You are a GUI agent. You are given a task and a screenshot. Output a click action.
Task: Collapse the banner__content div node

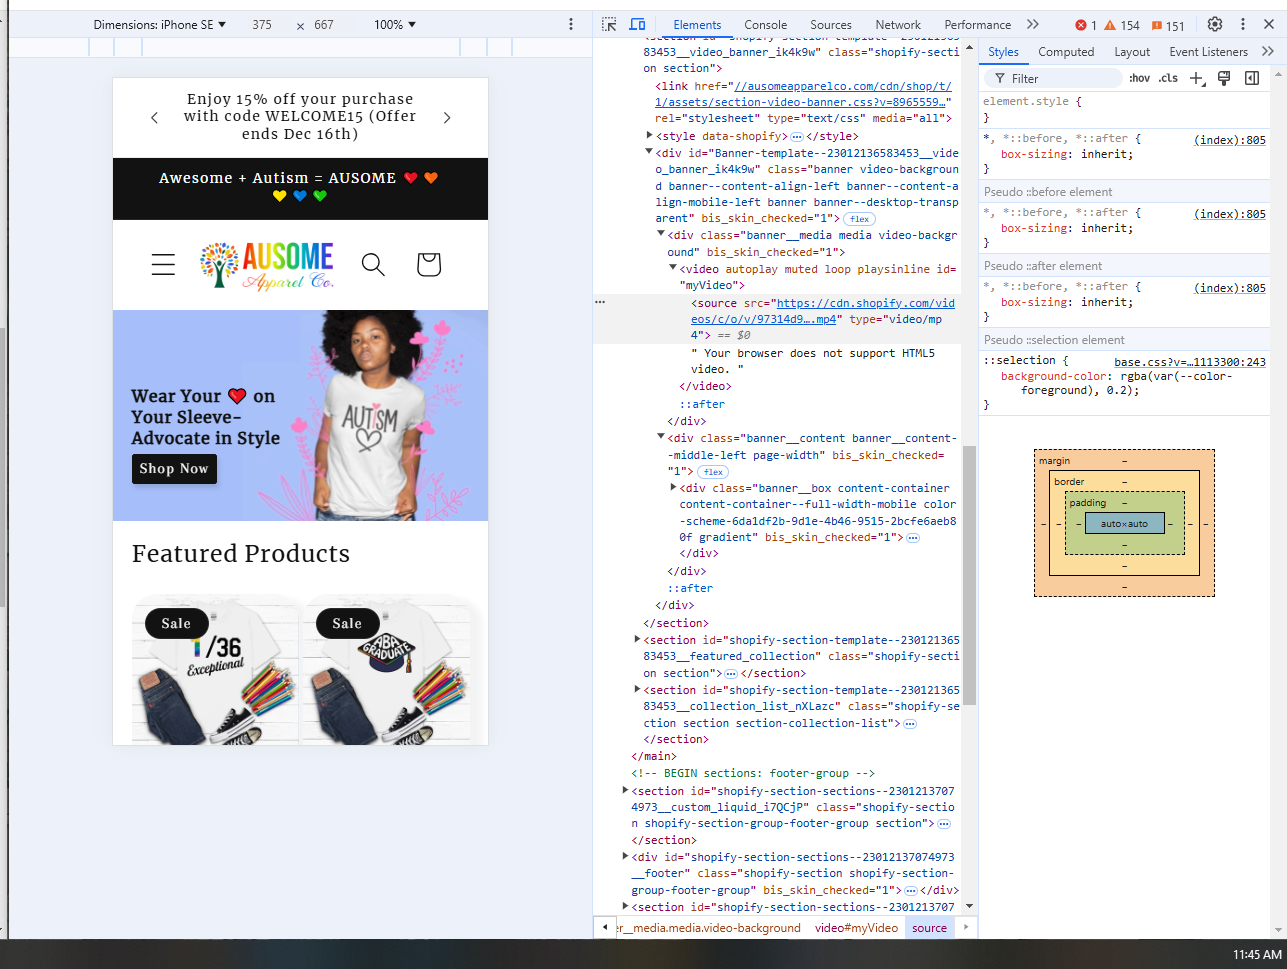click(661, 437)
